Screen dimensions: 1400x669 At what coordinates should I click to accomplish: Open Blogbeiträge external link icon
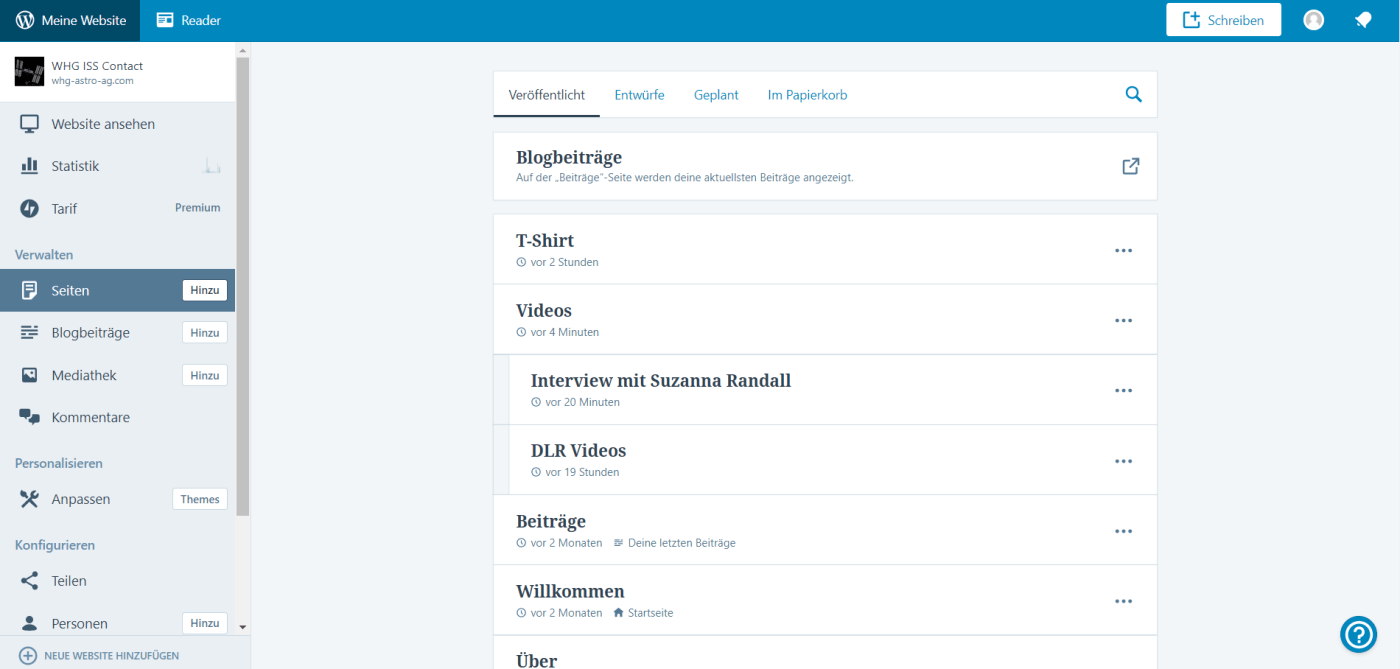pyautogui.click(x=1131, y=166)
